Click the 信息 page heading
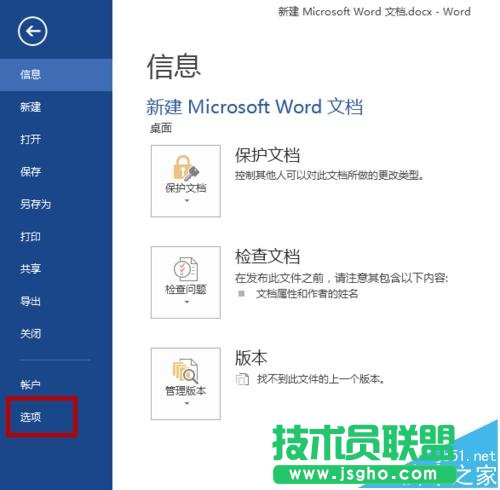Viewport: 500px width, 490px height. point(174,67)
